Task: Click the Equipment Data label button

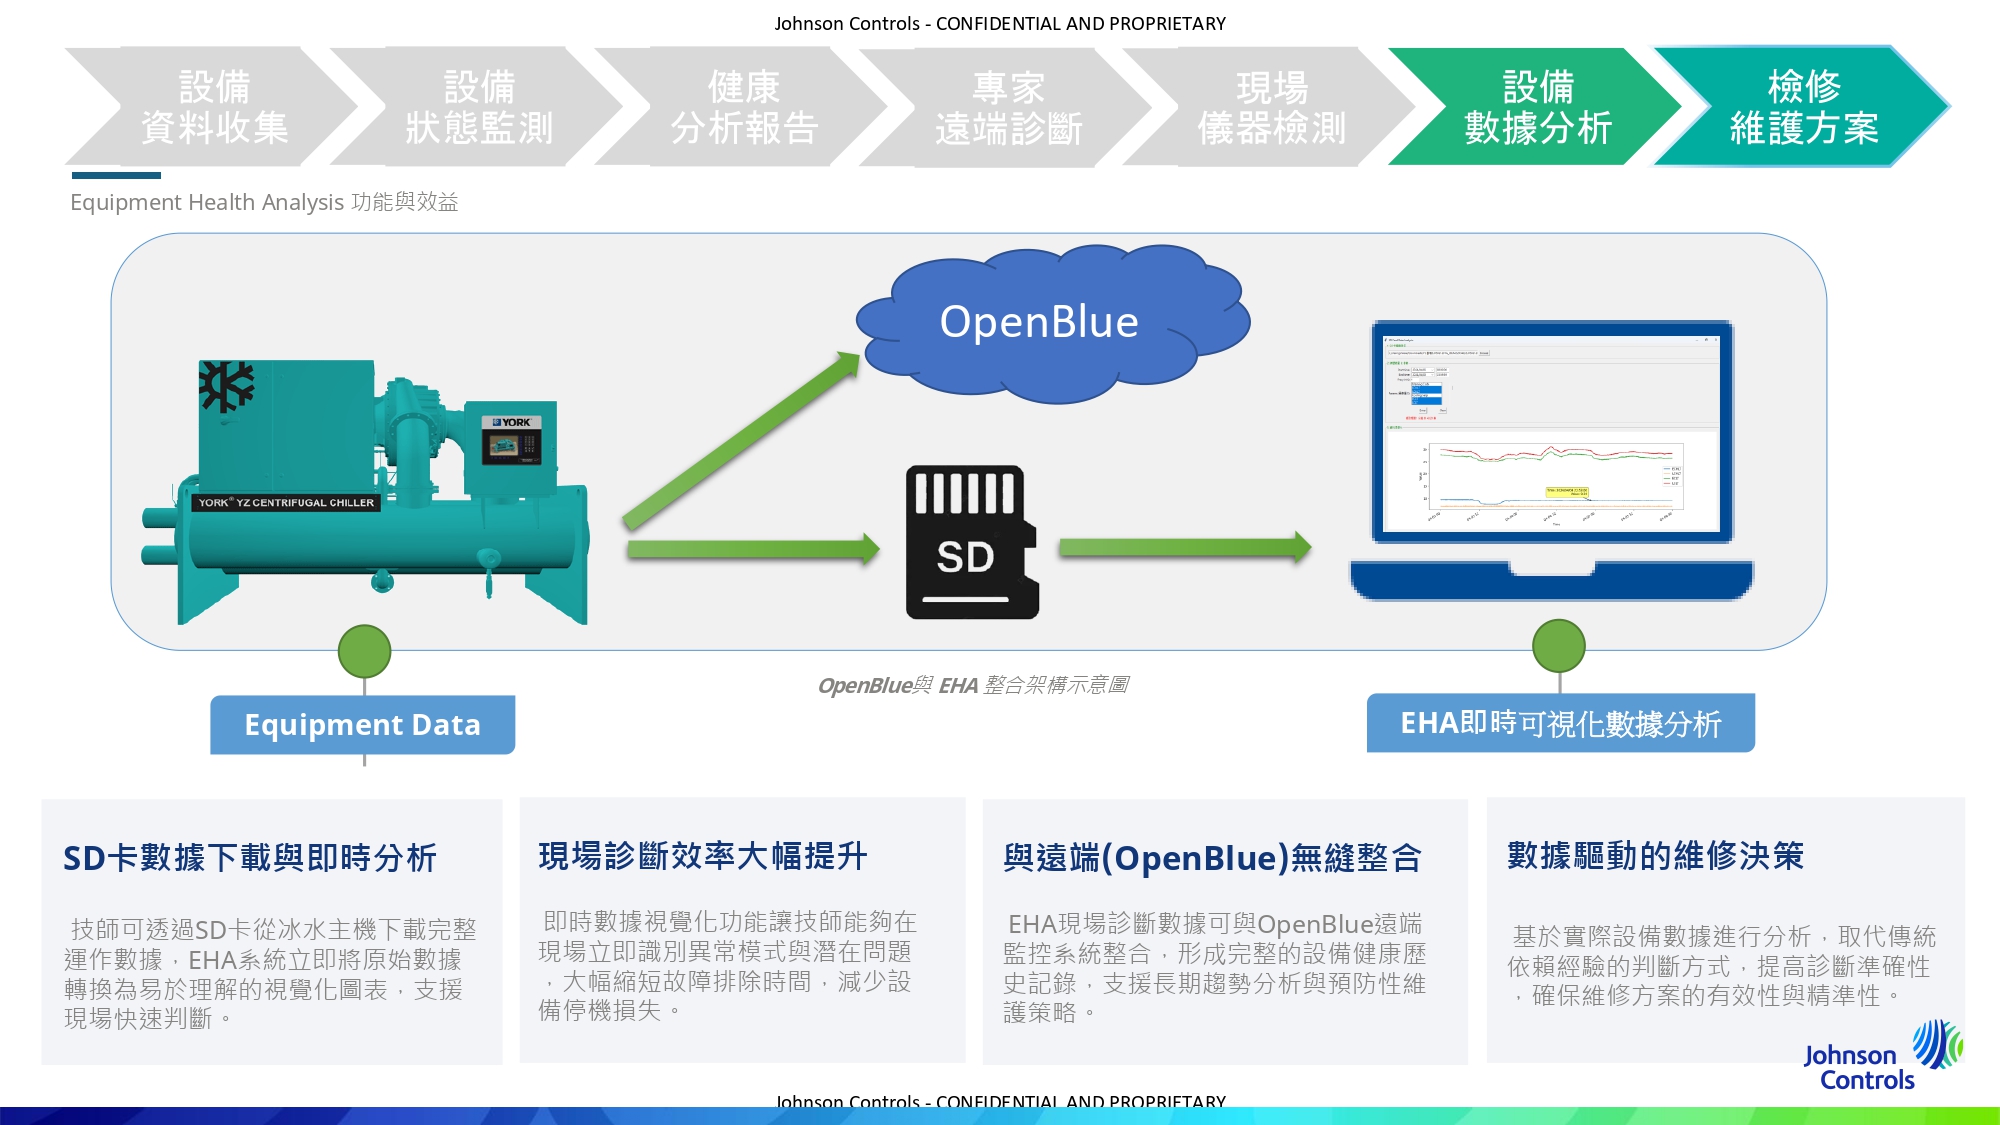Action: click(362, 724)
